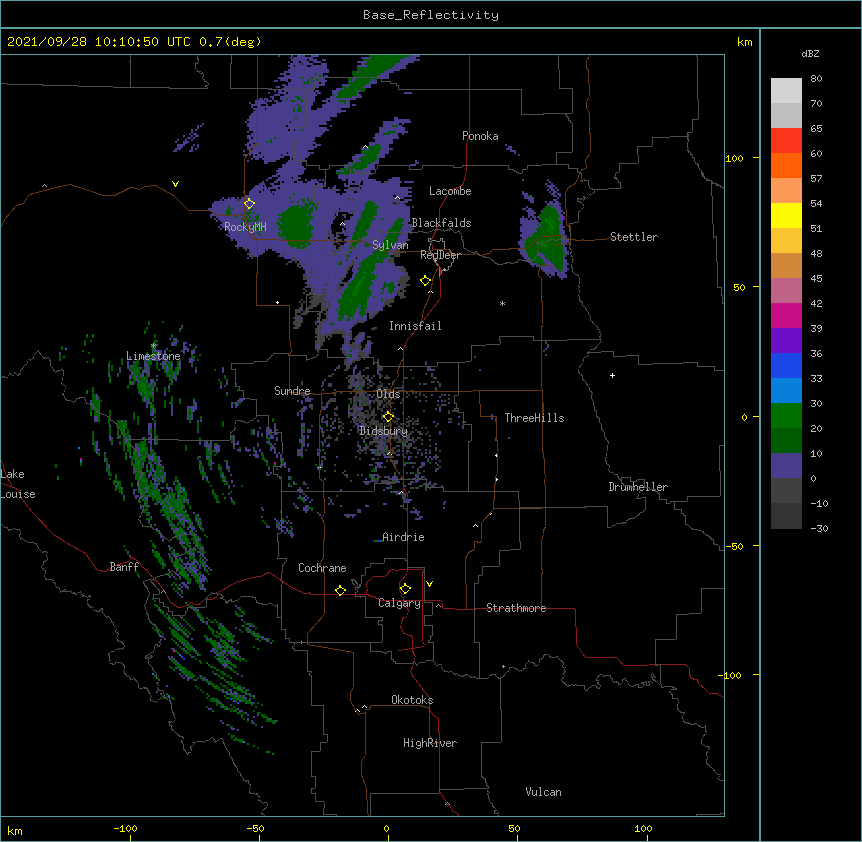Click the 80 dBZ white legend swatch
Screen dimensions: 862x842
pos(786,91)
